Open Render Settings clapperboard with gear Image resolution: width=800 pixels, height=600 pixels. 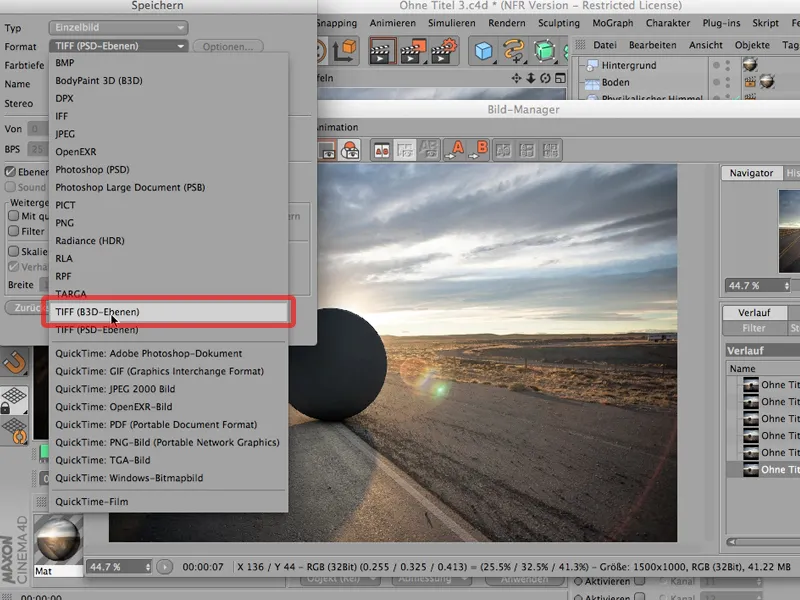click(x=443, y=51)
